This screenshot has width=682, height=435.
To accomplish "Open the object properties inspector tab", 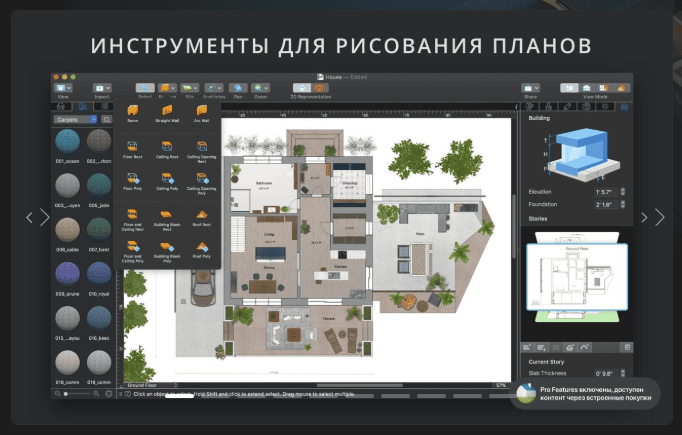I will point(530,107).
